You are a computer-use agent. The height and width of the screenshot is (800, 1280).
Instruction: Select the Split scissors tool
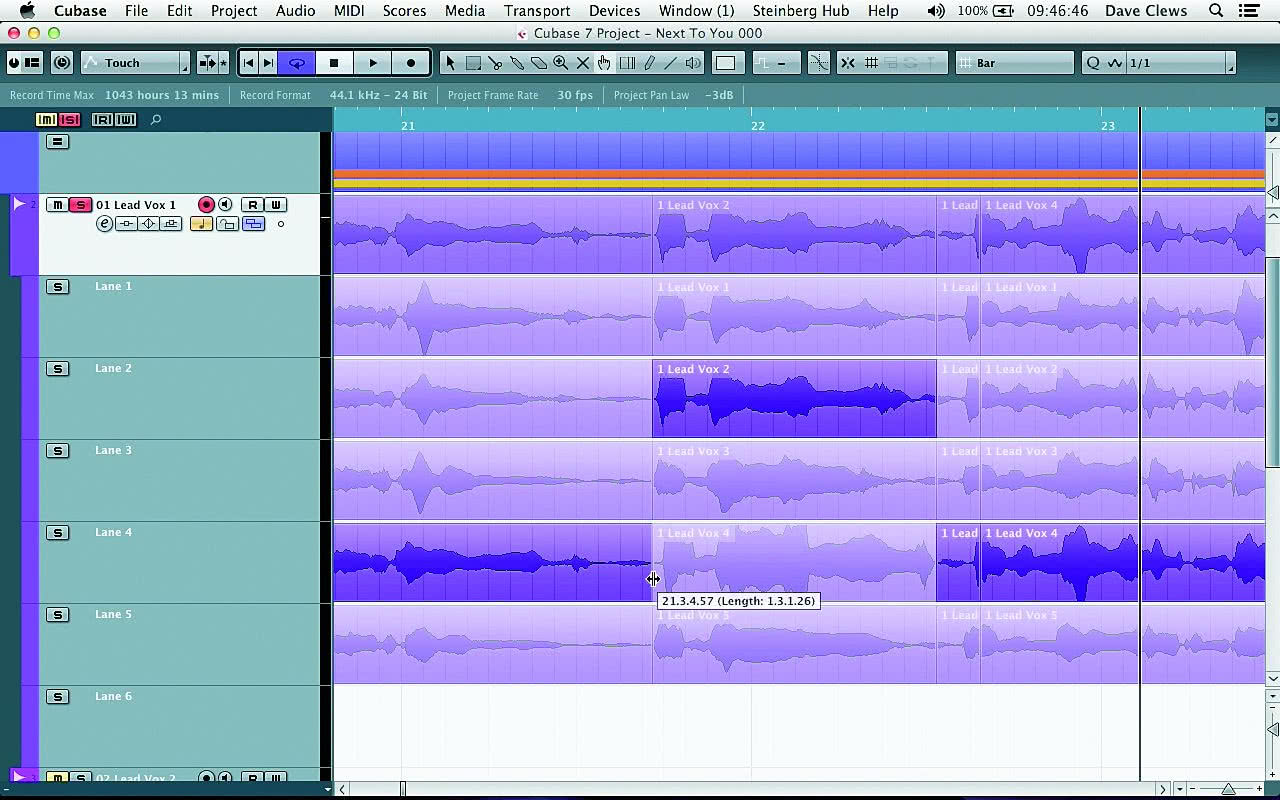[495, 63]
